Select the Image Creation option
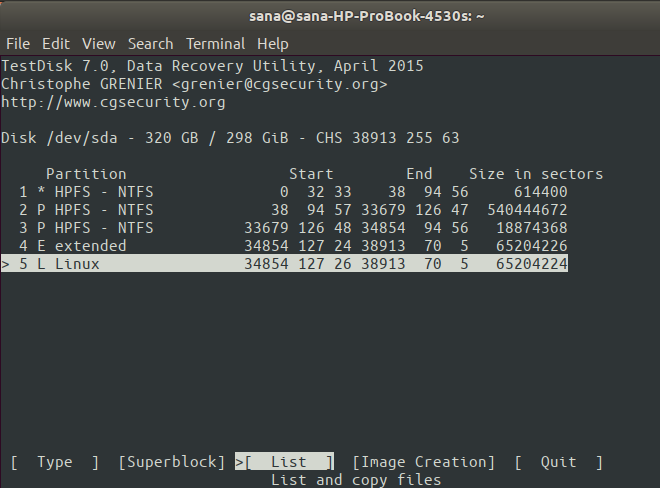 (424, 462)
